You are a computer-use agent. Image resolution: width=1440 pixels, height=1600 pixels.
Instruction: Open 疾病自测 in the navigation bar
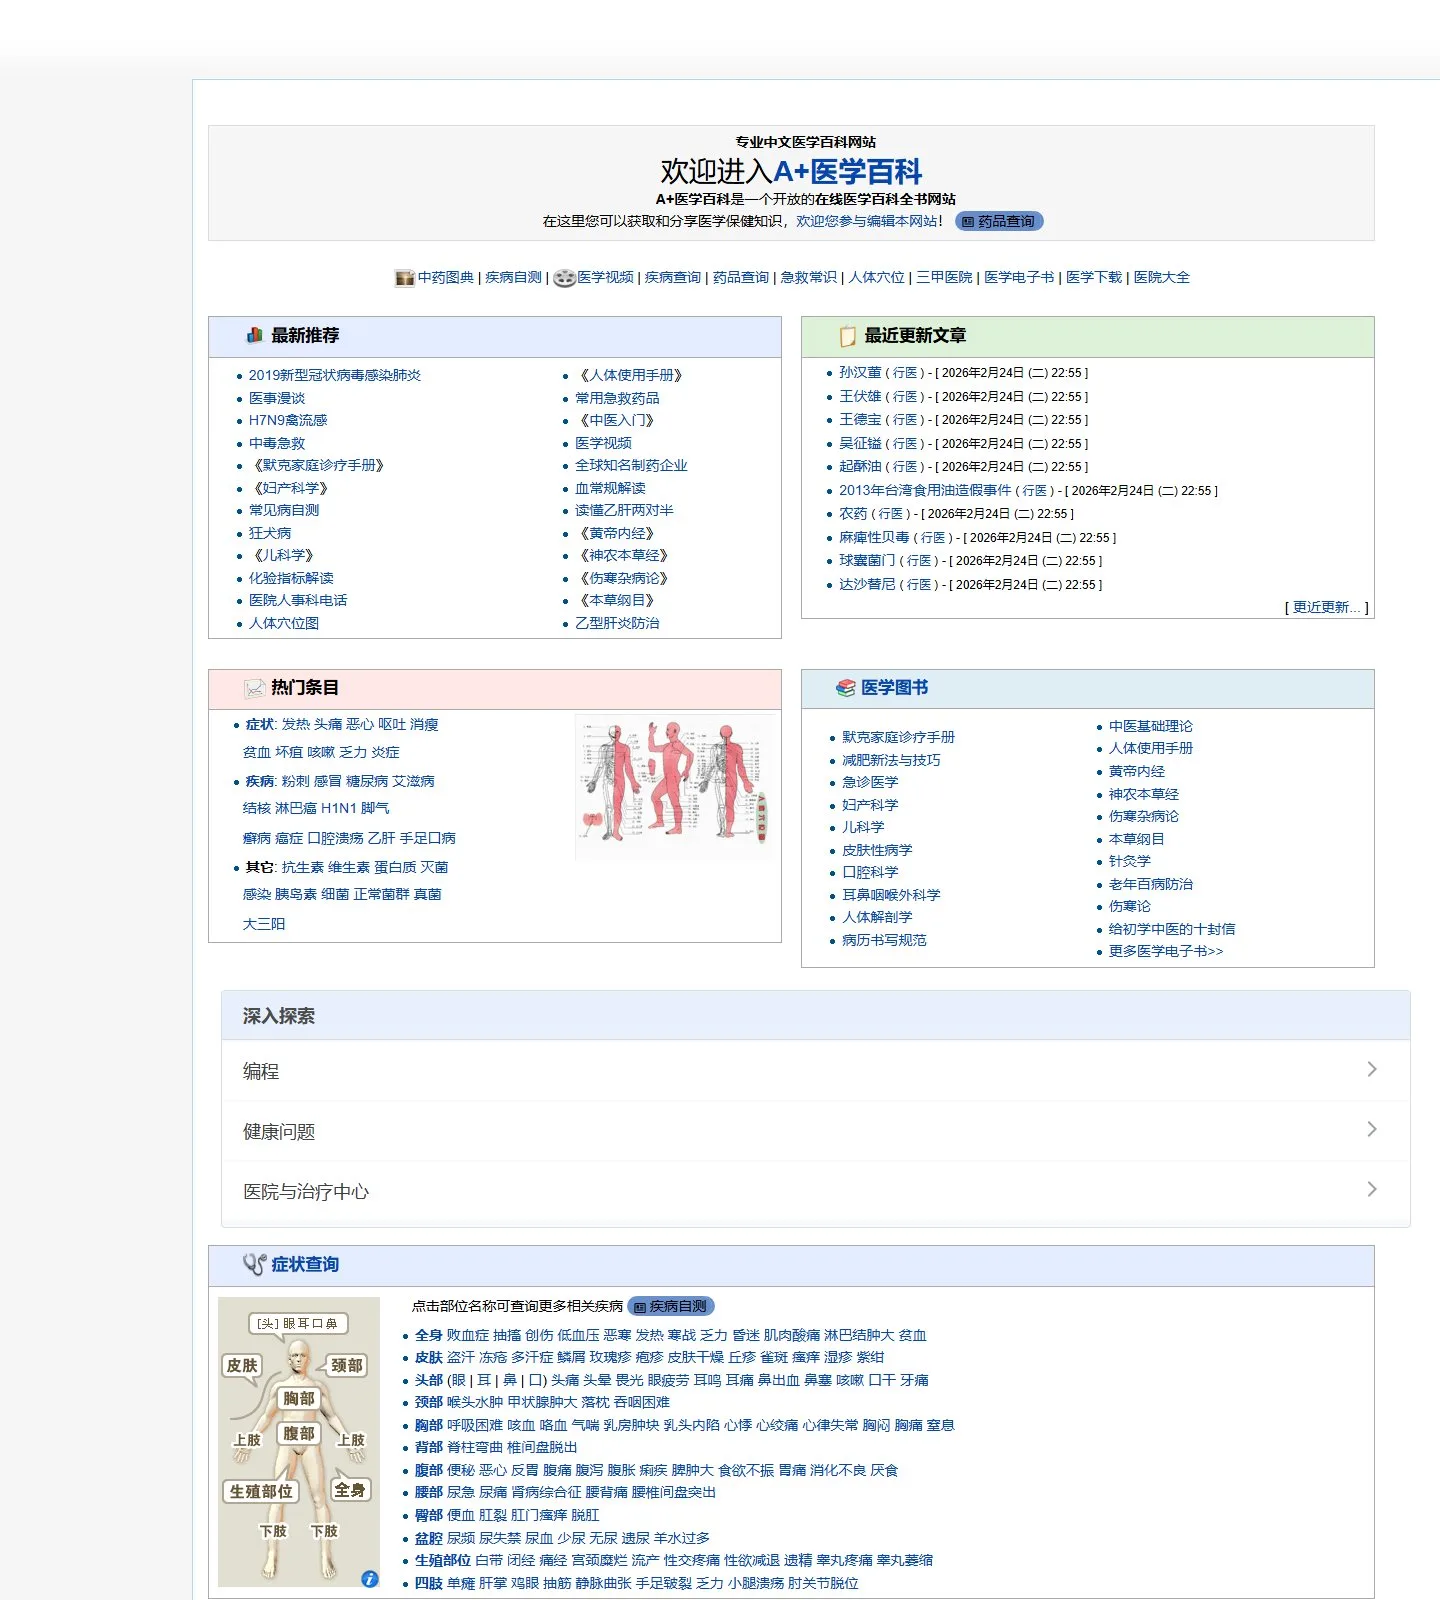click(x=513, y=277)
